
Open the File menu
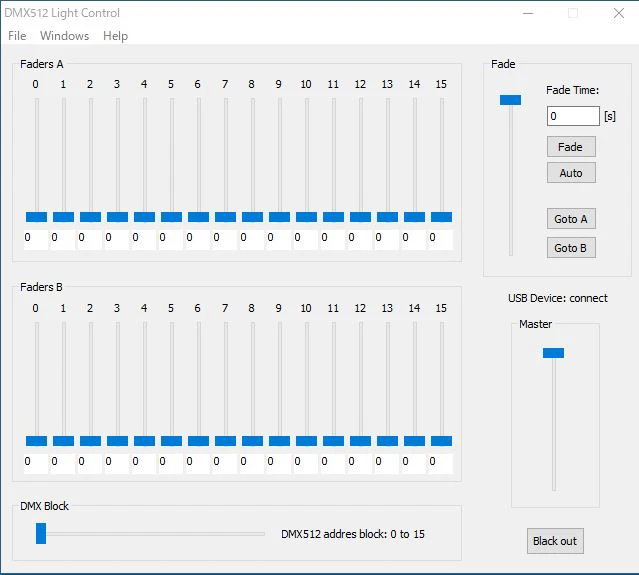click(17, 36)
